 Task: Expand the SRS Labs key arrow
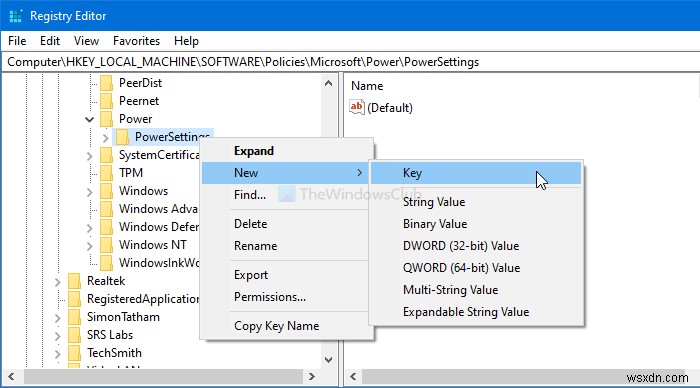coord(58,336)
